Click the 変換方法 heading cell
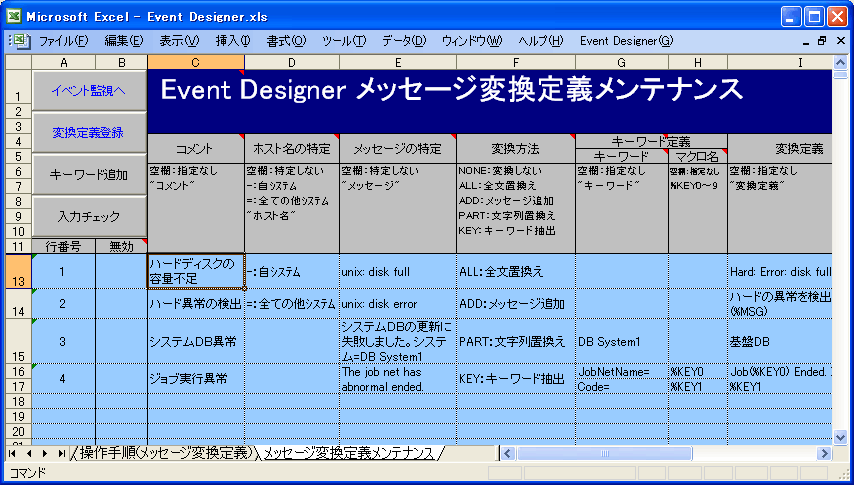This screenshot has width=854, height=485. coord(516,148)
